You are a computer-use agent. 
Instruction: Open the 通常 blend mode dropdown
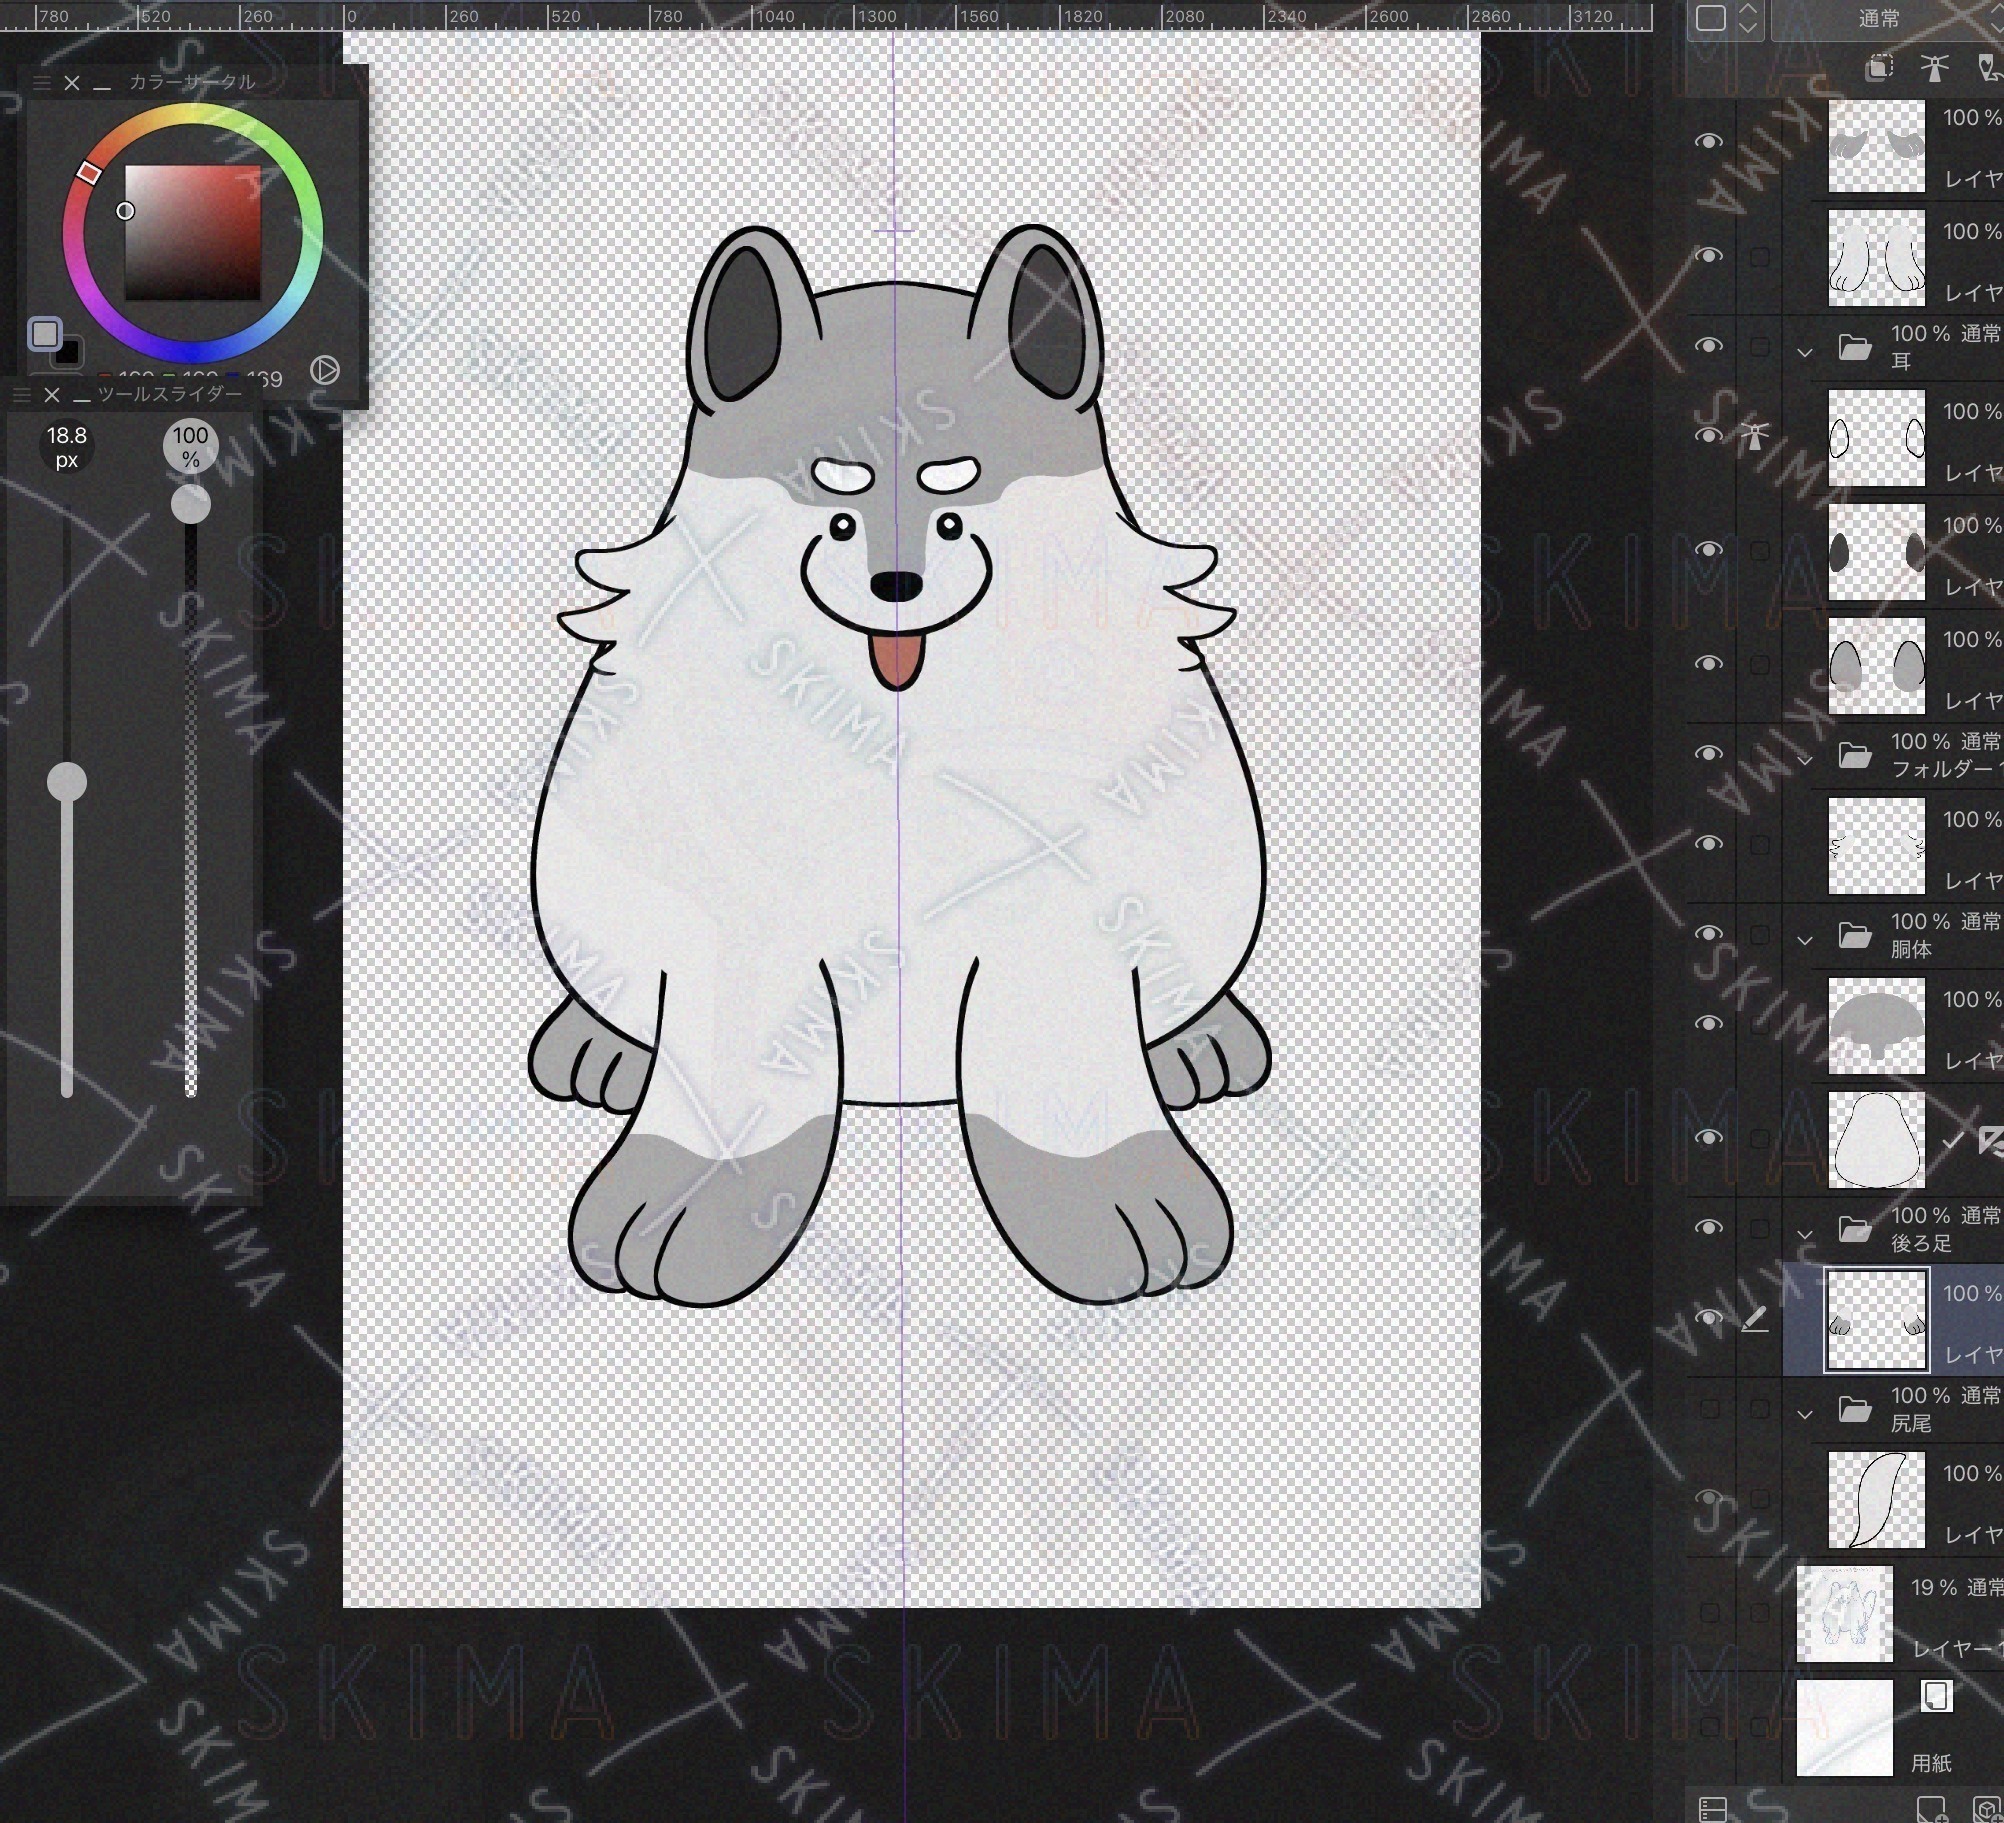[1880, 18]
